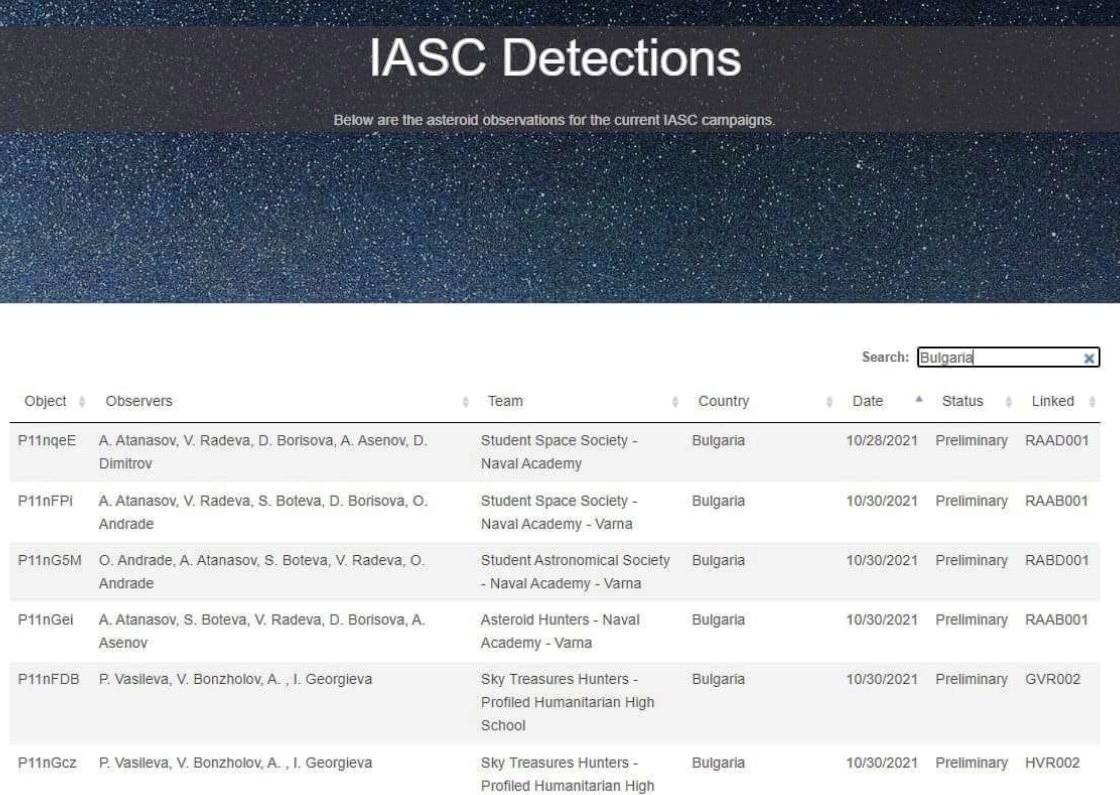Sort by the Team column header
Screen dimensions: 1120x795
click(505, 401)
